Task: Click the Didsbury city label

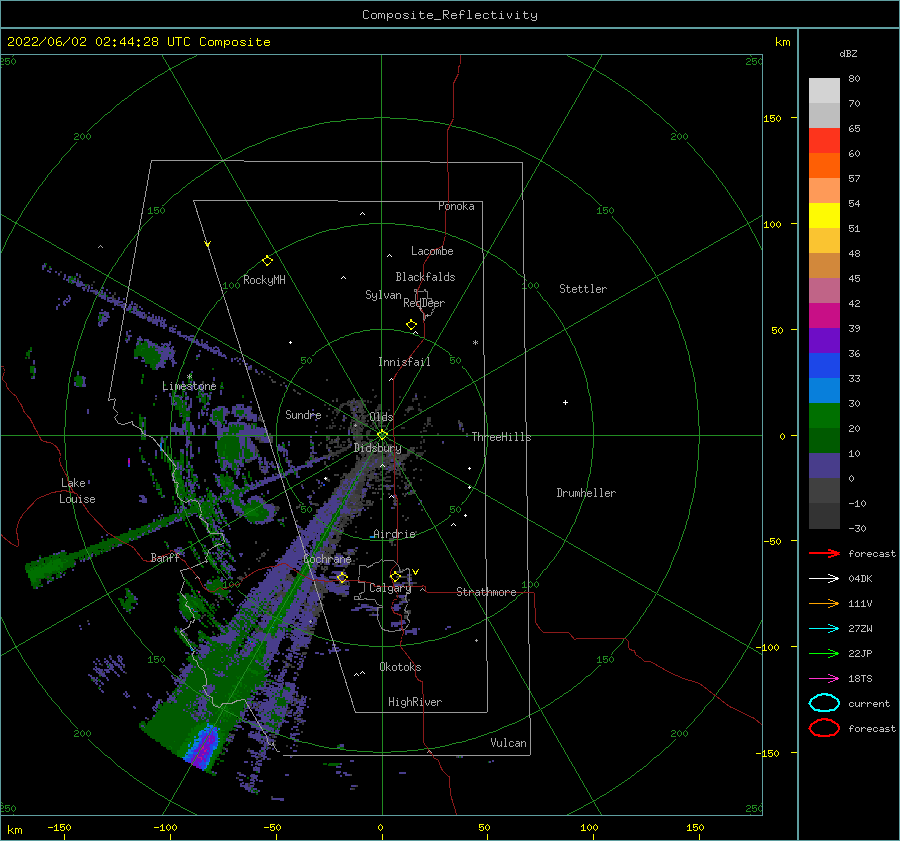Action: click(378, 448)
